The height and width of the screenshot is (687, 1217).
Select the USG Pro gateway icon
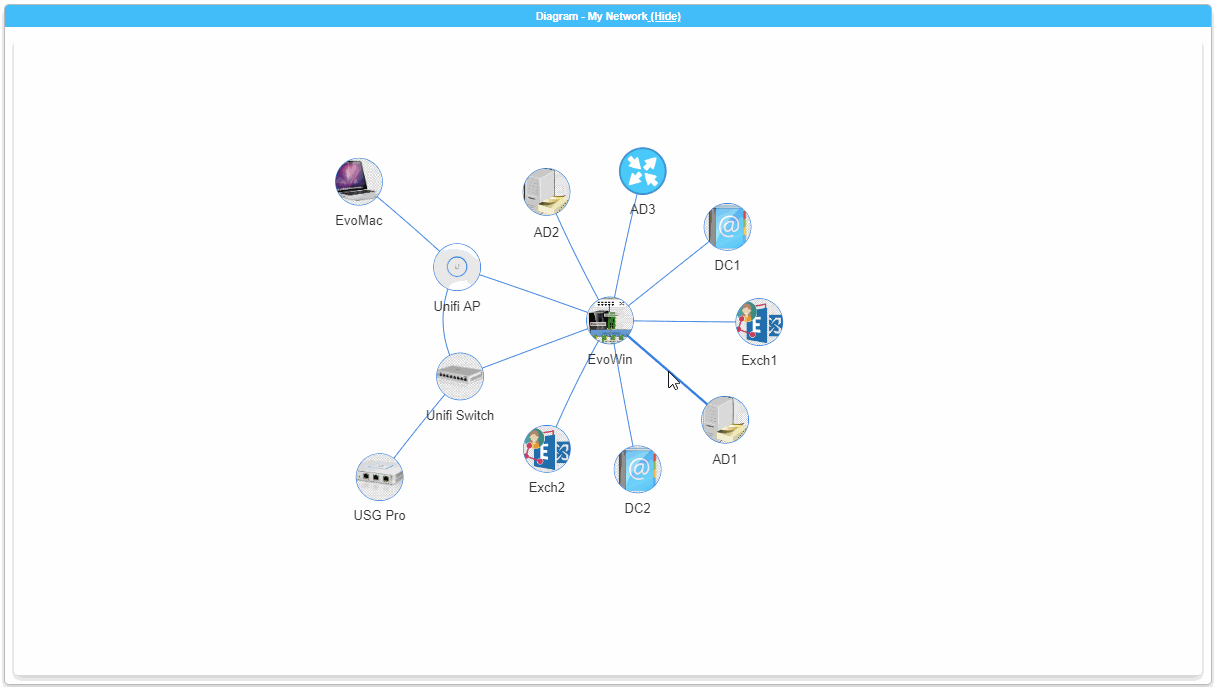pyautogui.click(x=378, y=476)
